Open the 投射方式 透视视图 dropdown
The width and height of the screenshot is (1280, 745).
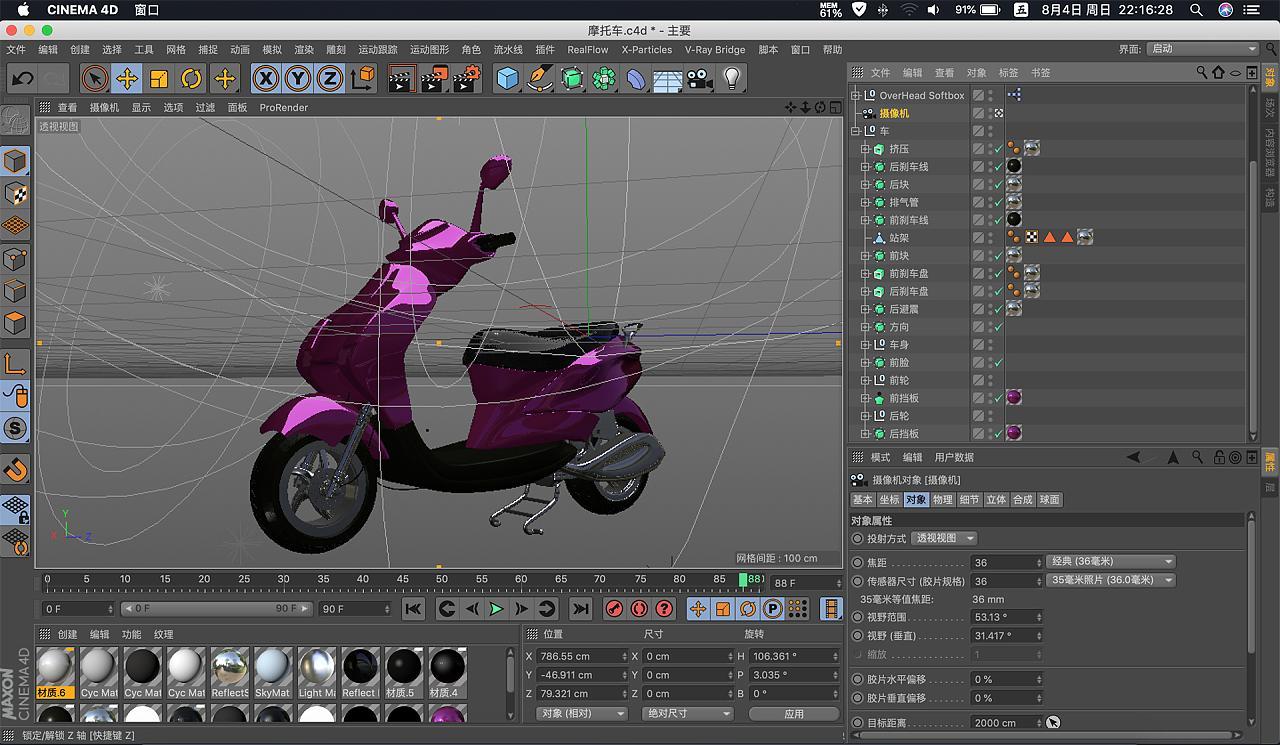click(x=945, y=538)
